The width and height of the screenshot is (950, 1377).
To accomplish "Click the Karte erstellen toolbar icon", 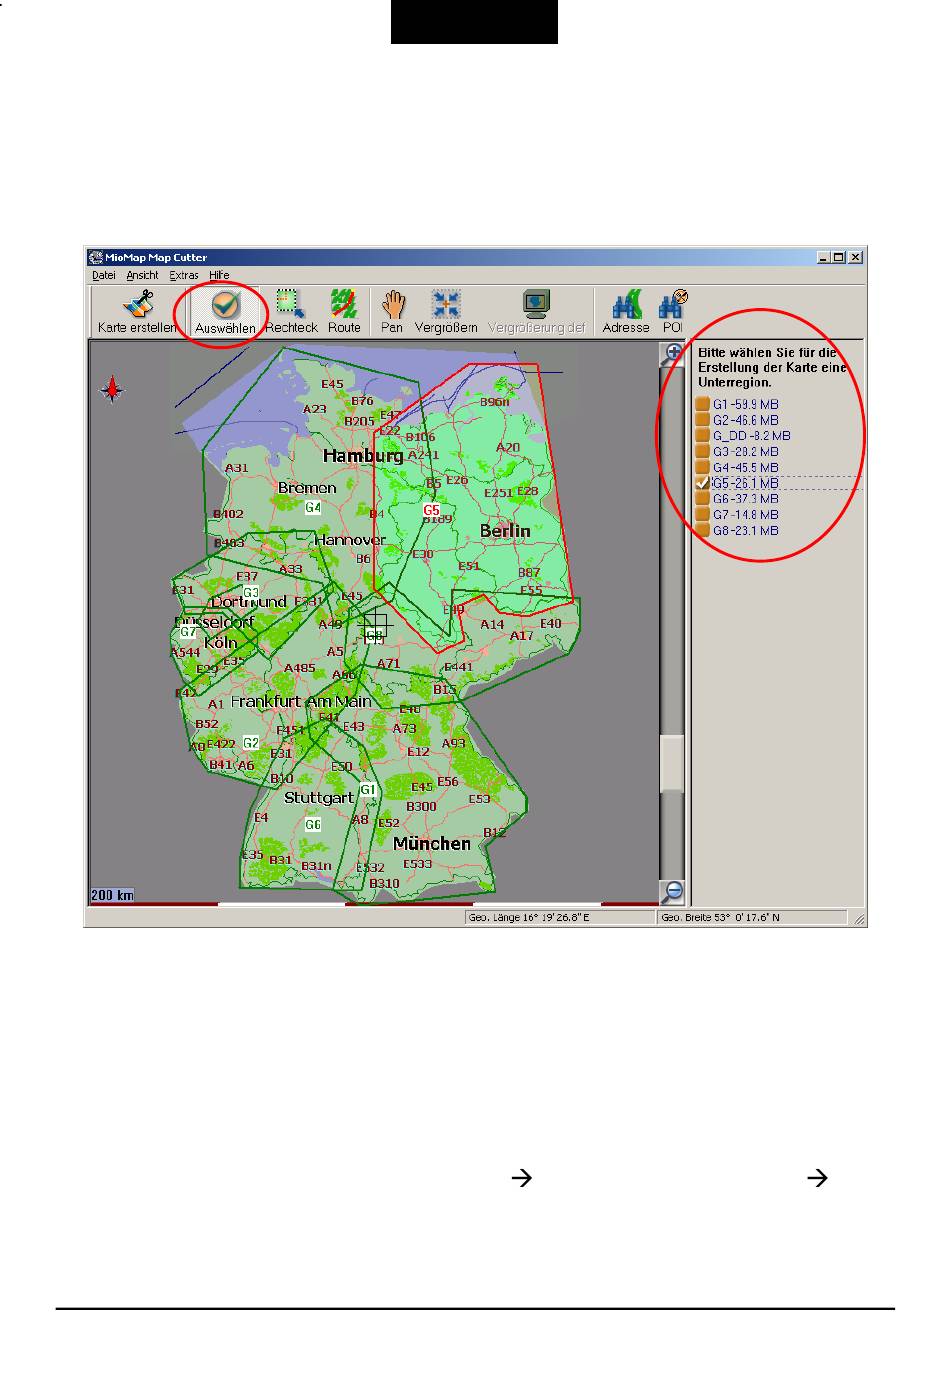I will (136, 311).
